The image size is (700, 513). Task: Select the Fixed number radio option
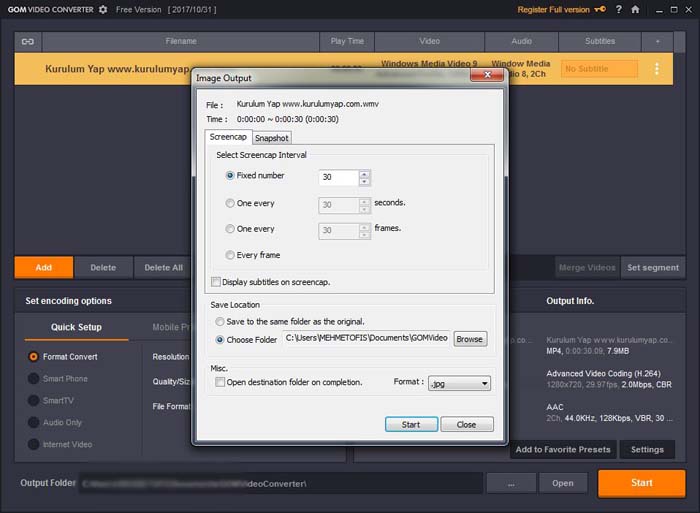230,175
